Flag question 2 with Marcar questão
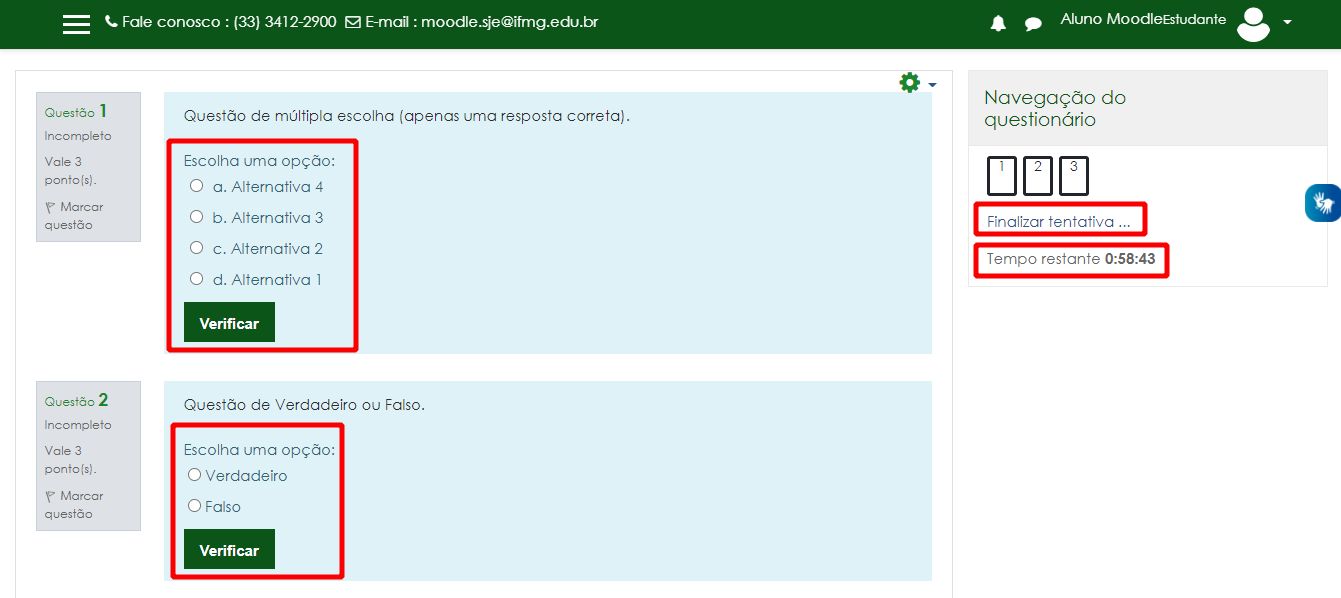Viewport: 1341px width, 598px height. 74,505
